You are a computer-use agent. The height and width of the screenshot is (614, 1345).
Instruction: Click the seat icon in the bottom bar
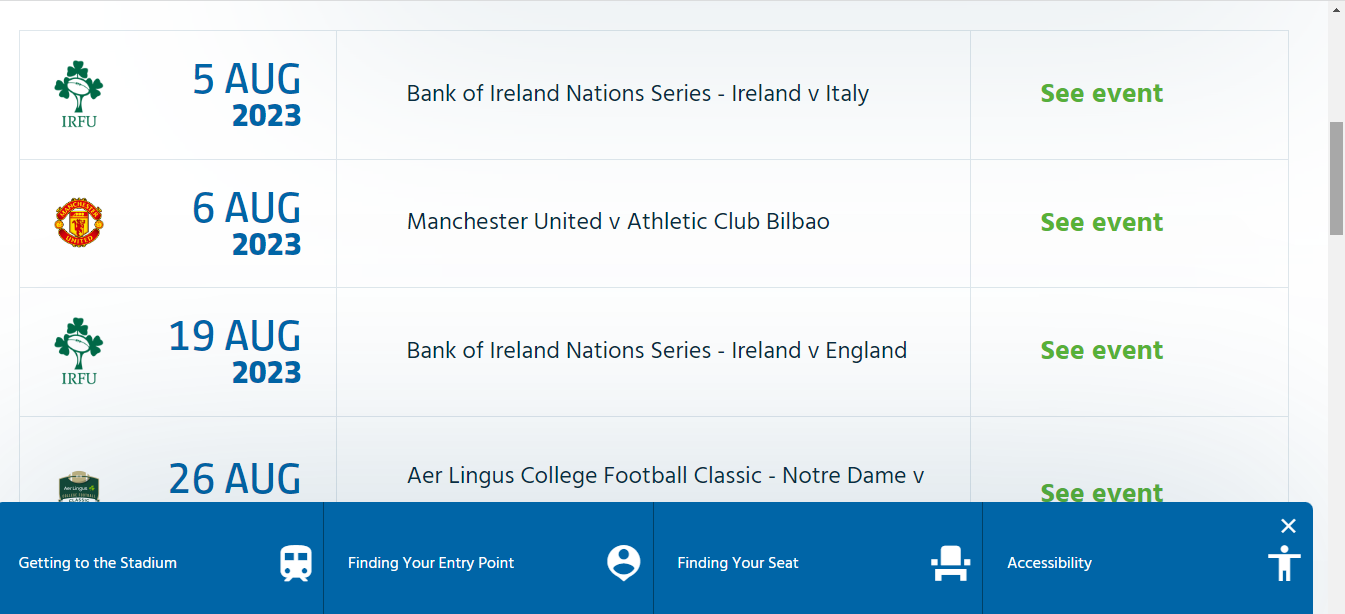[x=950, y=563]
